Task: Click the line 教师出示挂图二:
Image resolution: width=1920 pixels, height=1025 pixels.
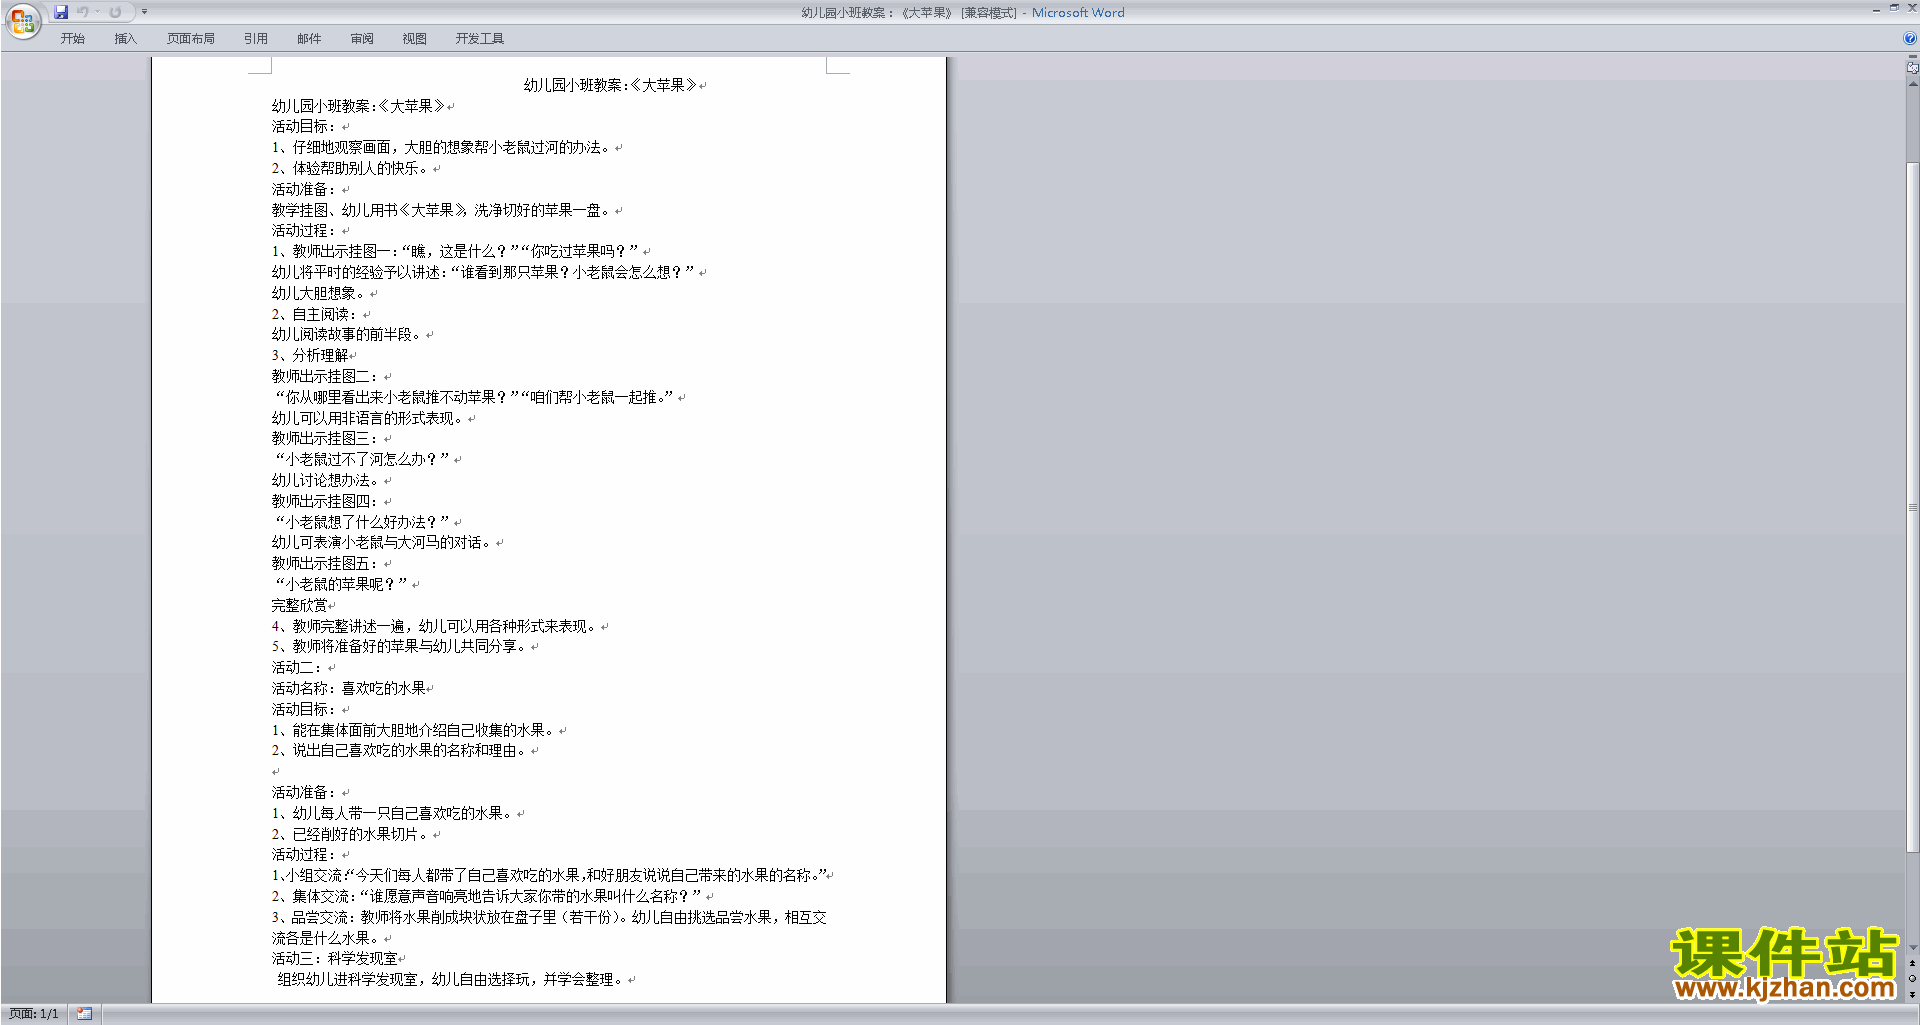Action: (x=325, y=377)
